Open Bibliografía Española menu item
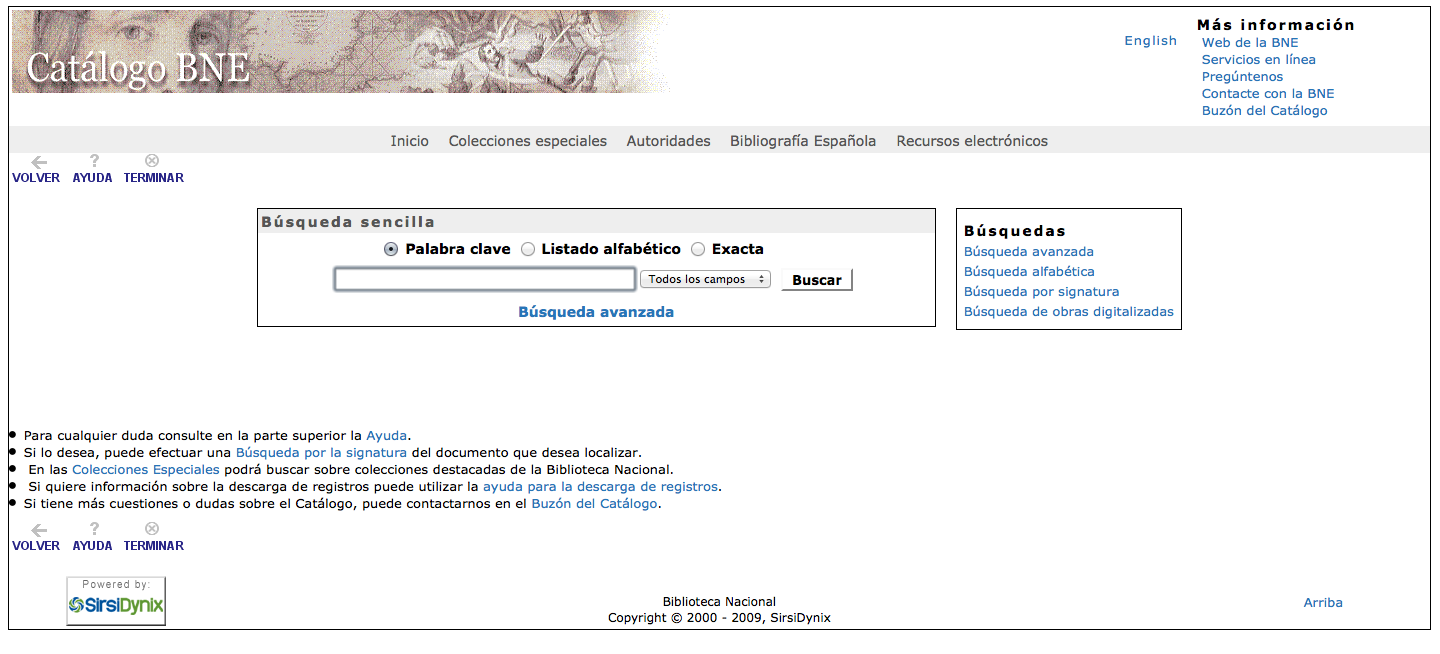 802,141
